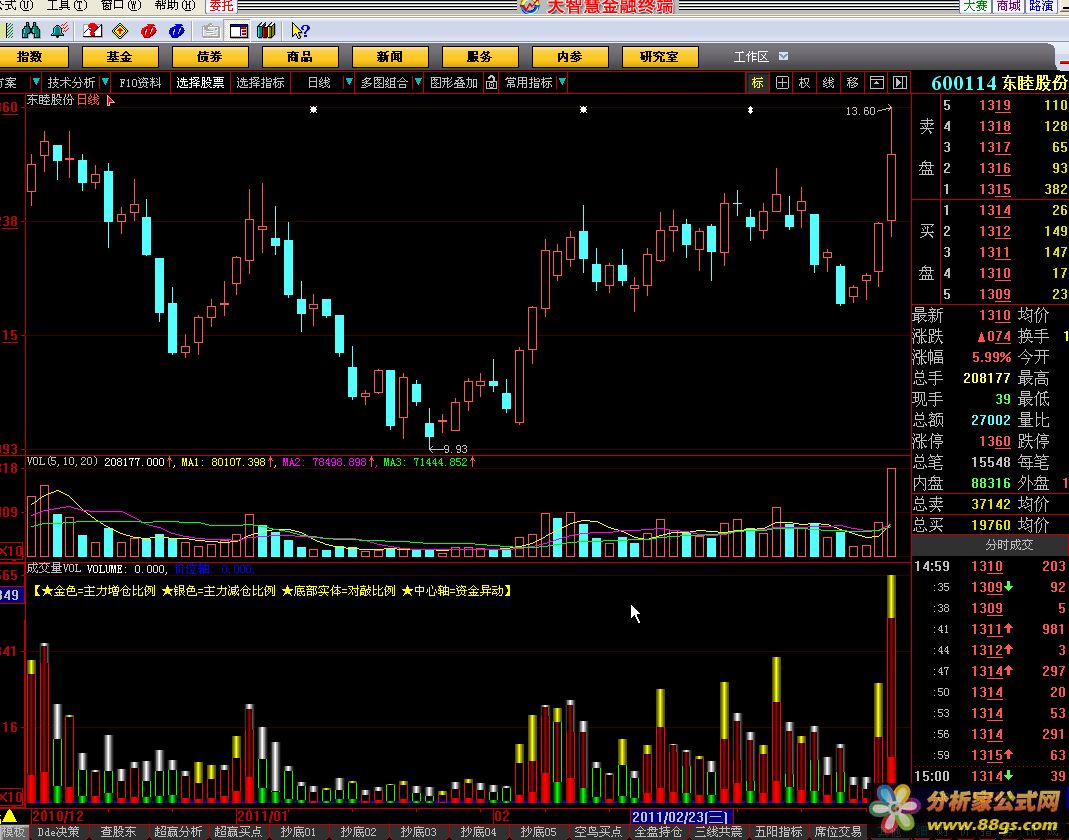
Task: Click the red question mark chart icon
Action: pyautogui.click(x=92, y=30)
